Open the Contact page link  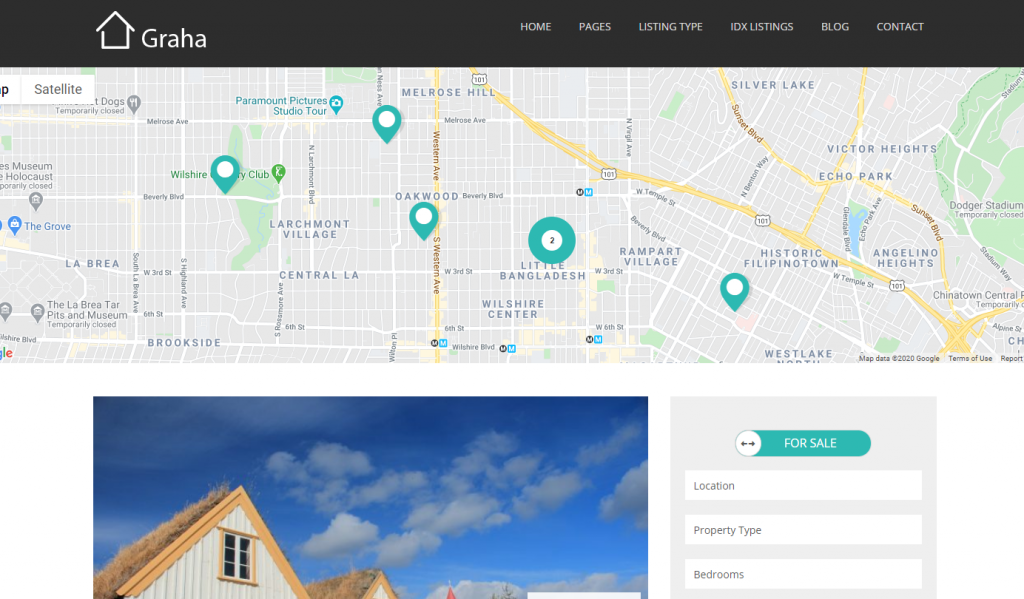point(899,27)
